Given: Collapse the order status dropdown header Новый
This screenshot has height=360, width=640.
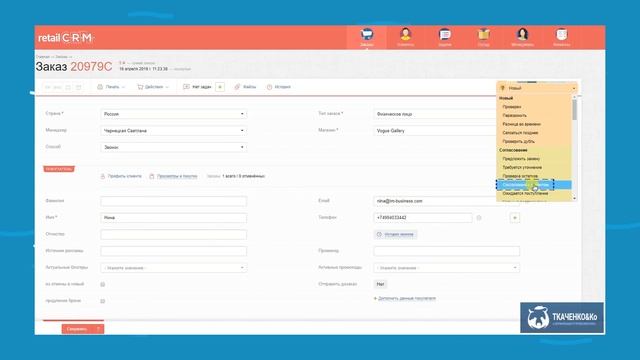Looking at the screenshot, I should tap(537, 88).
